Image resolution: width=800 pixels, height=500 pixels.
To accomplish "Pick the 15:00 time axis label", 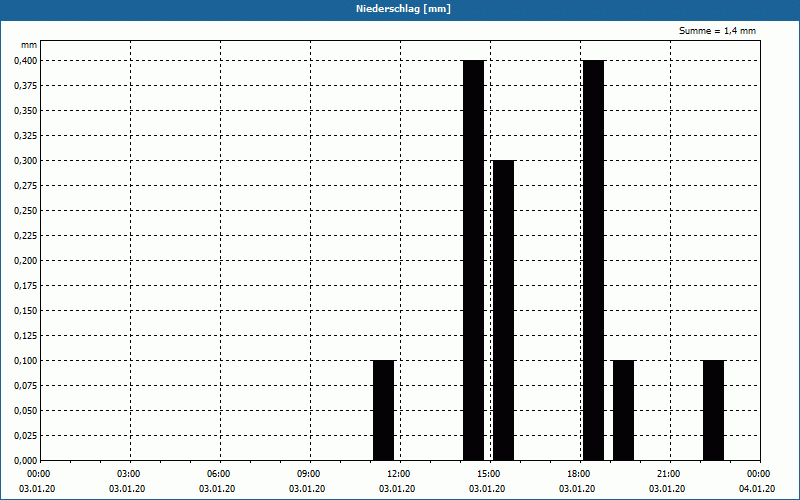I will click(489, 474).
